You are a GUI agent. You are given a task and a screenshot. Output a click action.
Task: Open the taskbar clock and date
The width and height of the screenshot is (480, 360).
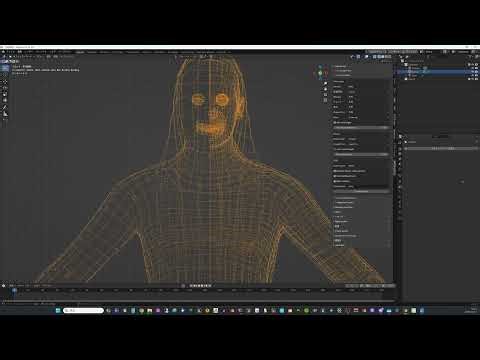click(x=471, y=310)
